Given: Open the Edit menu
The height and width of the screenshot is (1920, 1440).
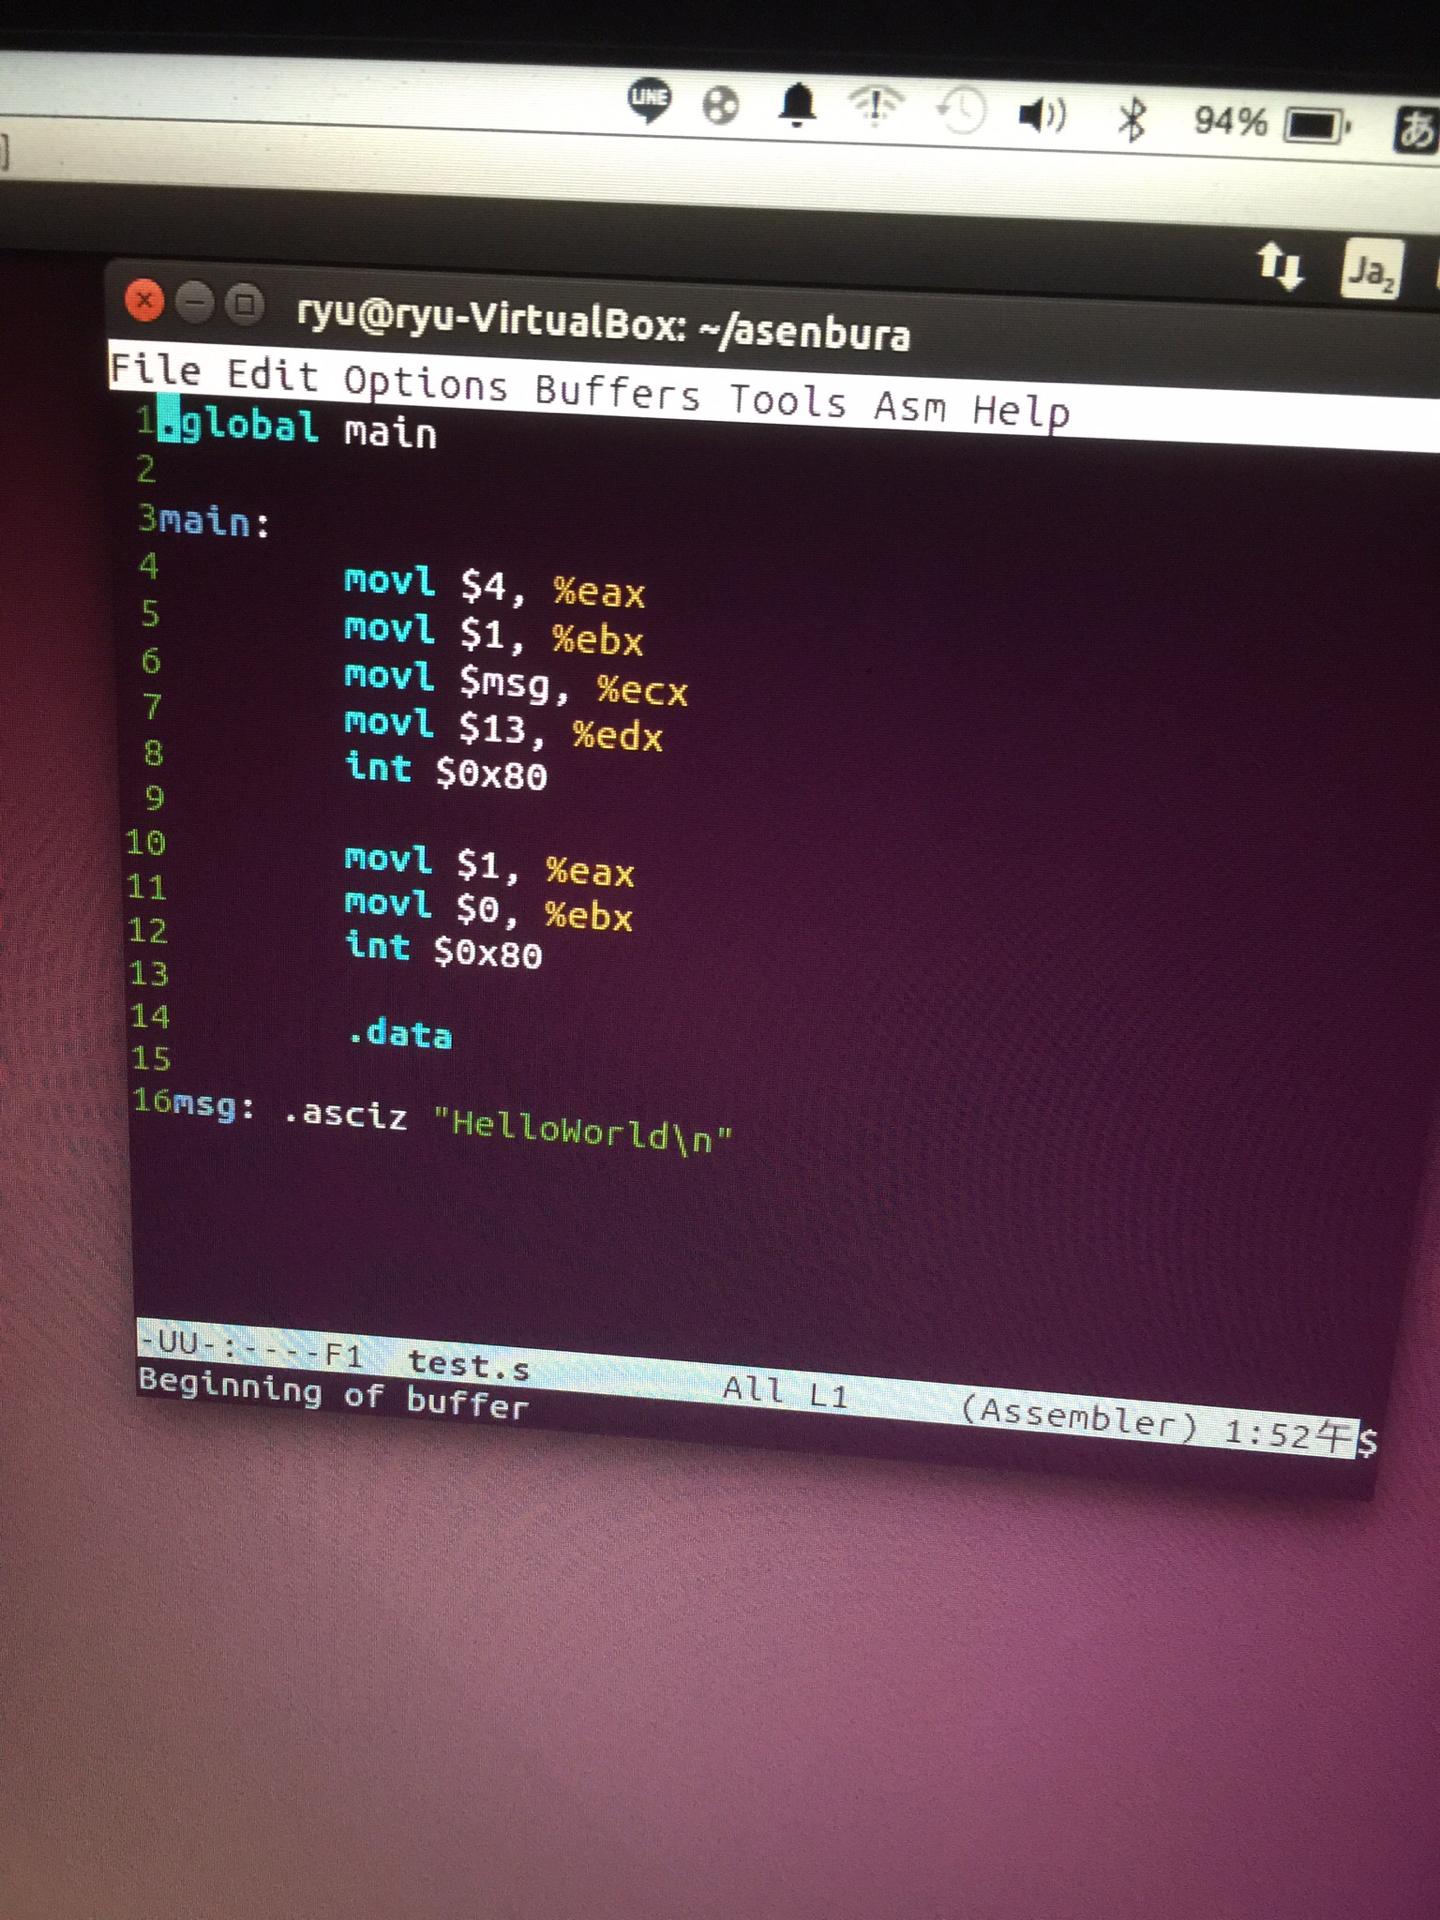Looking at the screenshot, I should (x=272, y=376).
